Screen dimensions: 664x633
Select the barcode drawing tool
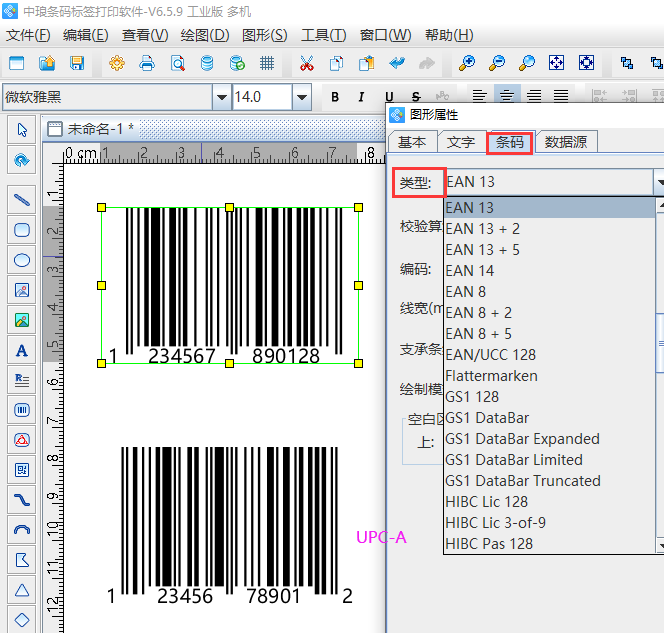pos(22,410)
